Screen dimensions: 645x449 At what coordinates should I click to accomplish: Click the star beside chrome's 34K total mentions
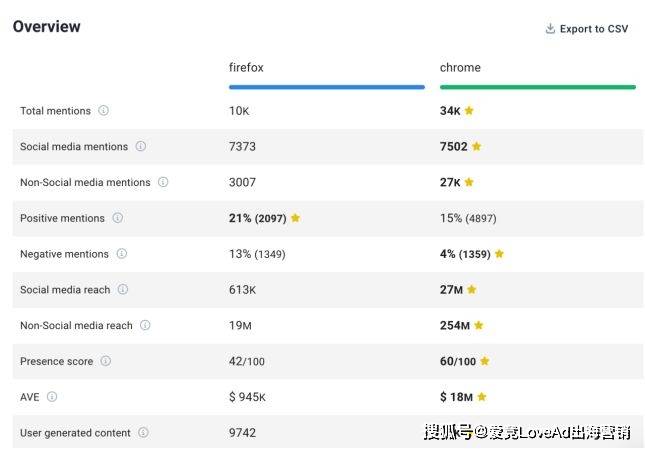tap(469, 110)
